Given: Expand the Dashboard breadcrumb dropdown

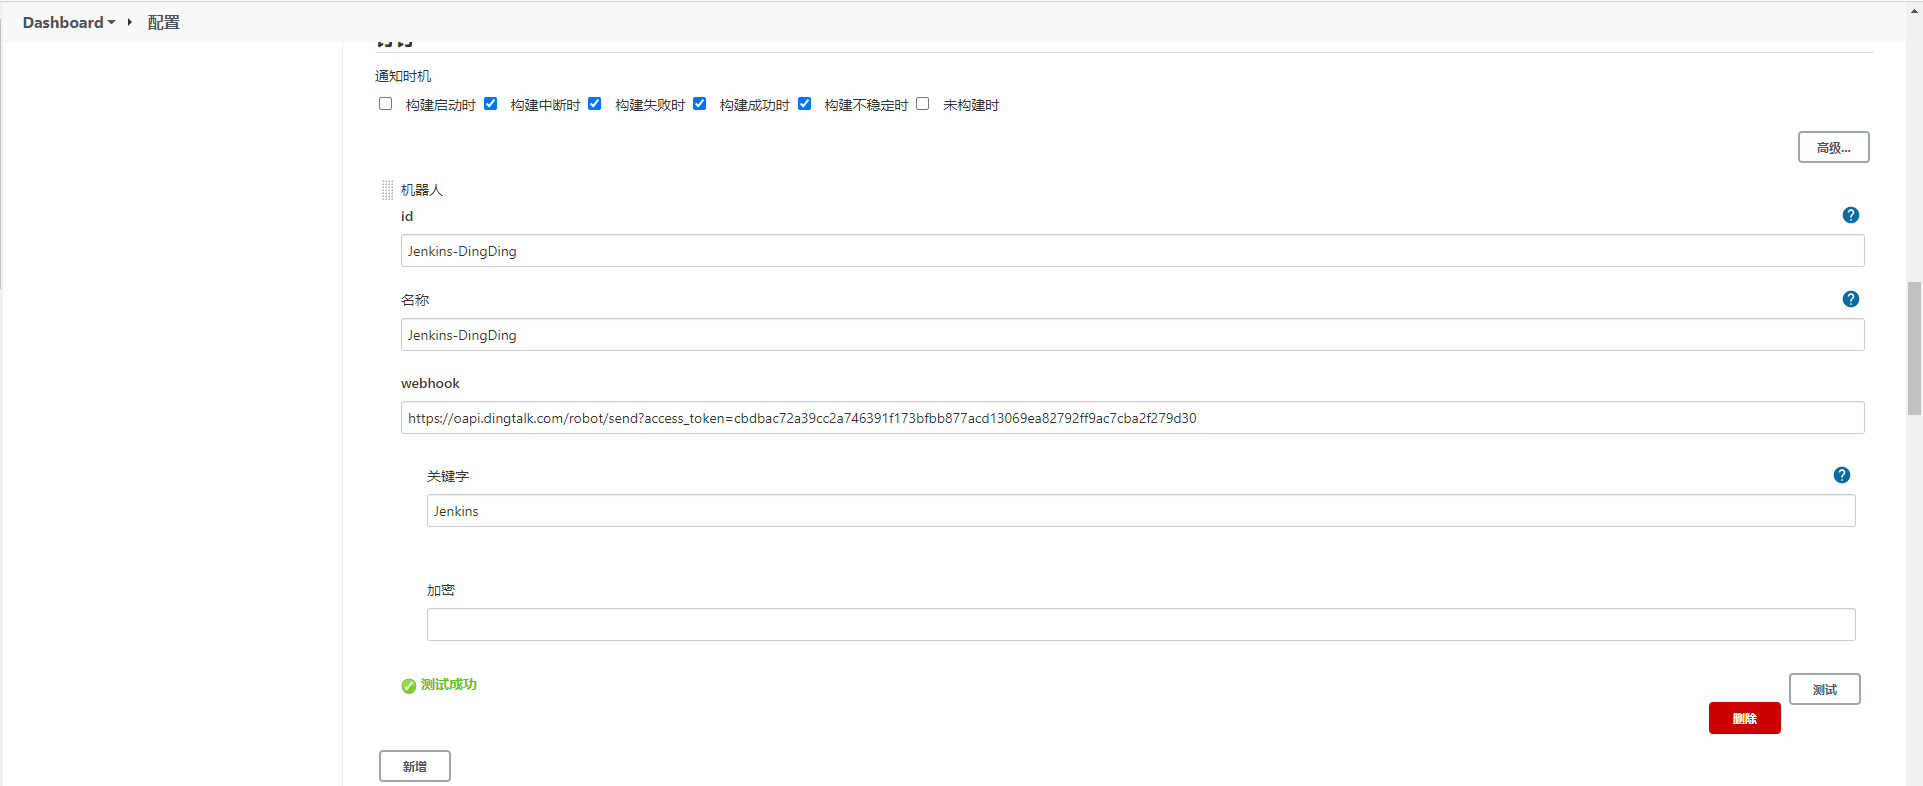Looking at the screenshot, I should 111,22.
